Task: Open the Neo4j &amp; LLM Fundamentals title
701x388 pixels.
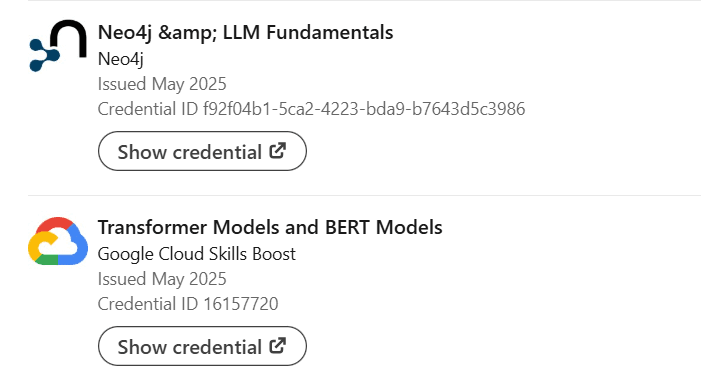Action: pyautogui.click(x=245, y=33)
